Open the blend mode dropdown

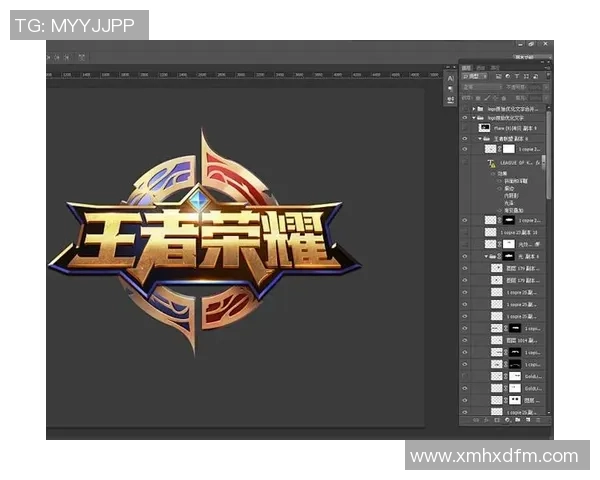(481, 88)
